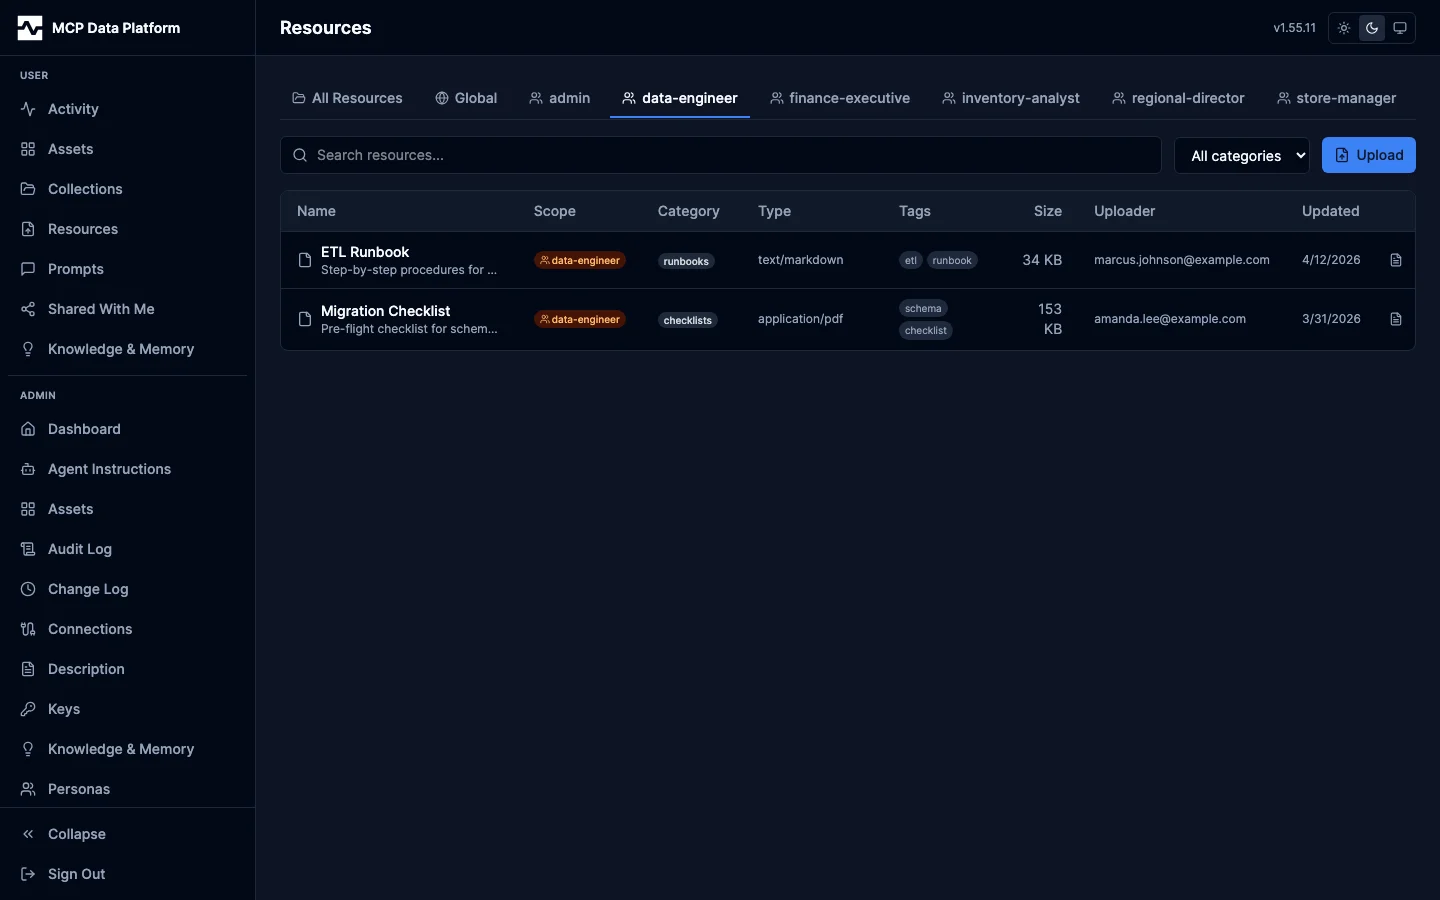
Task: Click the search resources input field
Action: pos(720,155)
